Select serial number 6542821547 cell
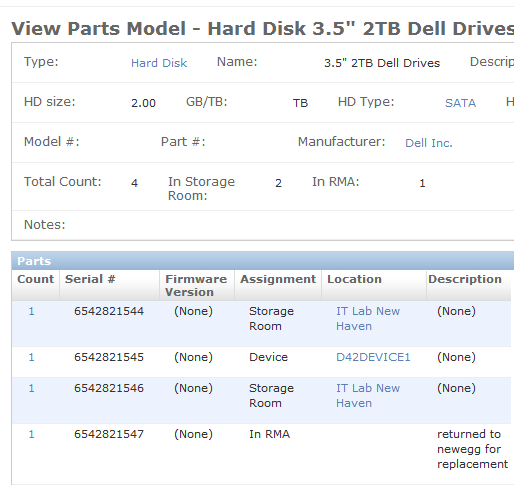 coord(109,434)
